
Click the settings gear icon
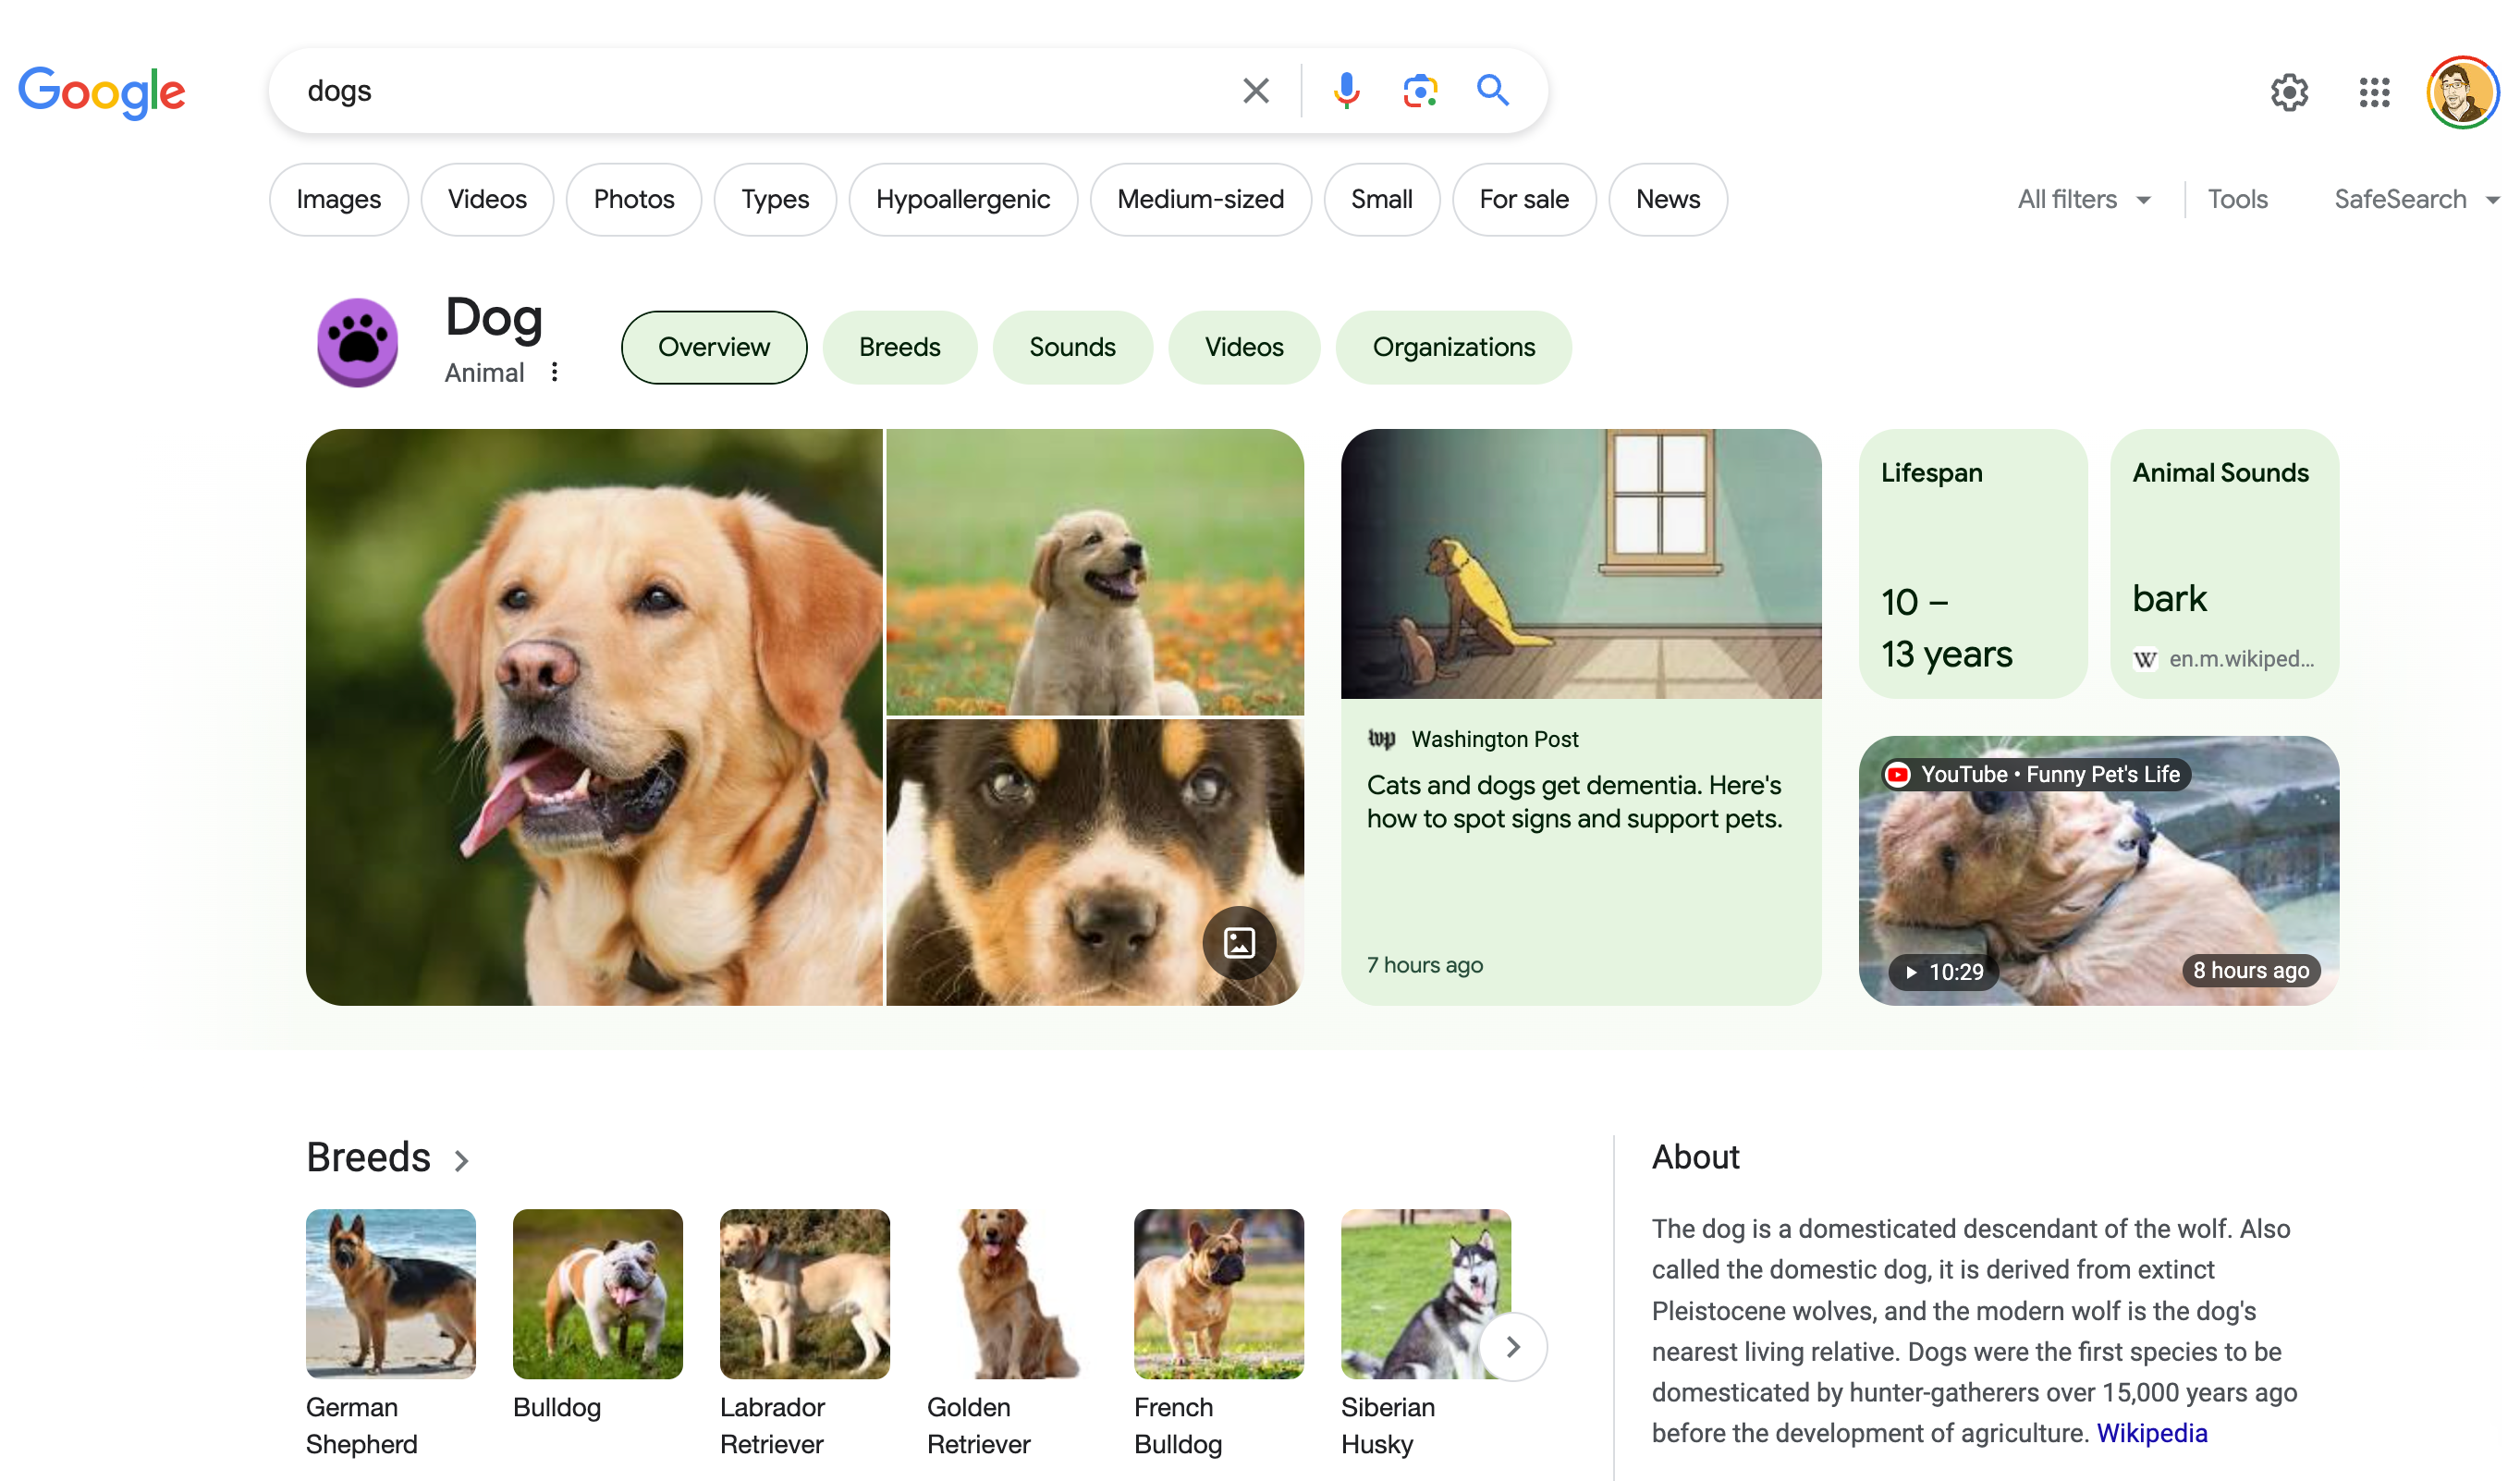pos(2289,90)
